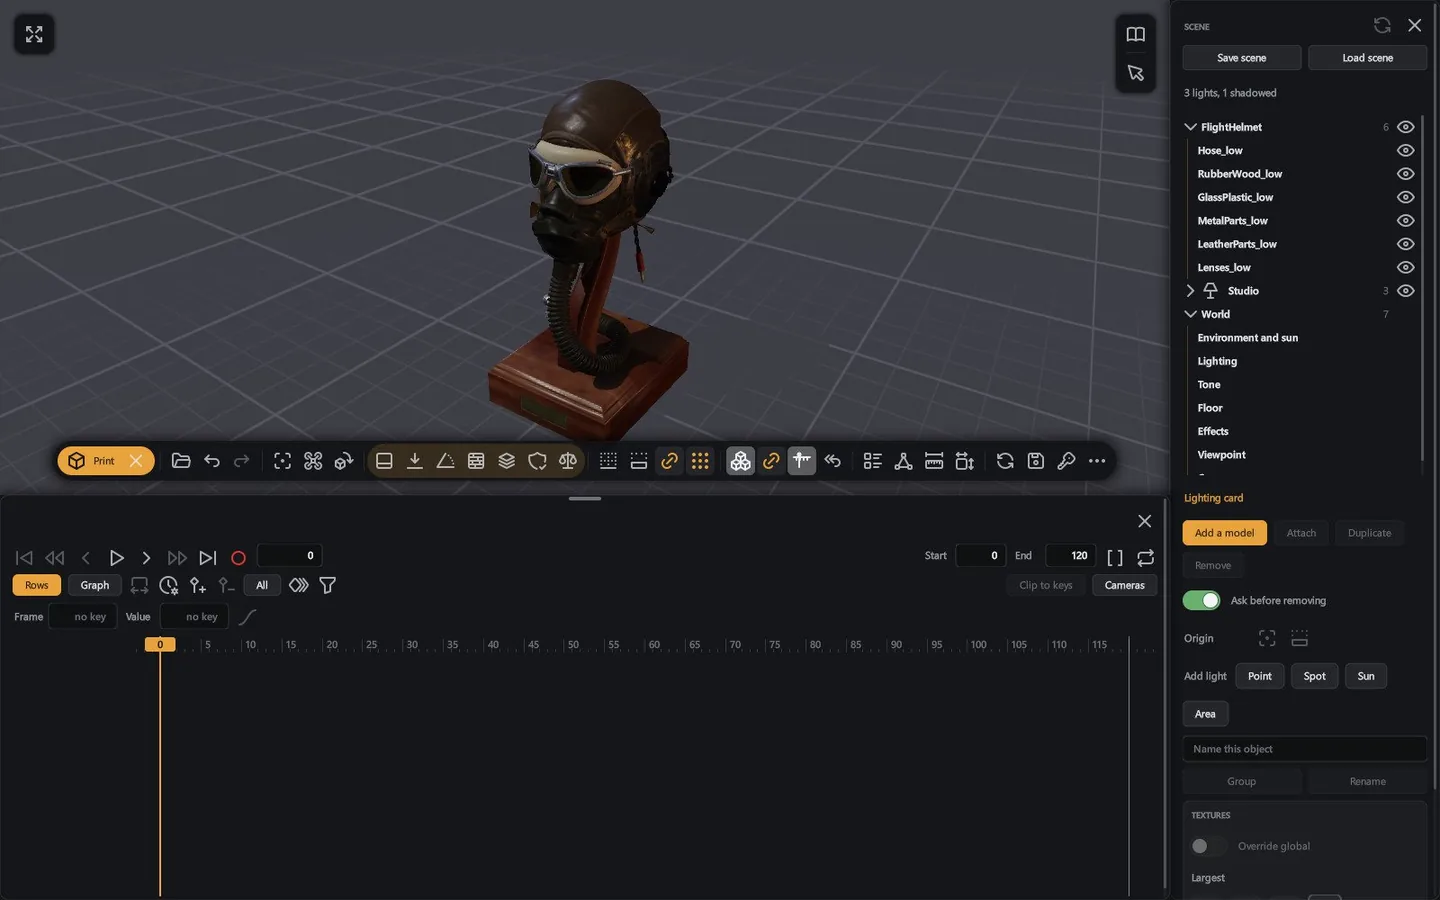
Task: Disable Ask before removing switch
Action: 1201,600
